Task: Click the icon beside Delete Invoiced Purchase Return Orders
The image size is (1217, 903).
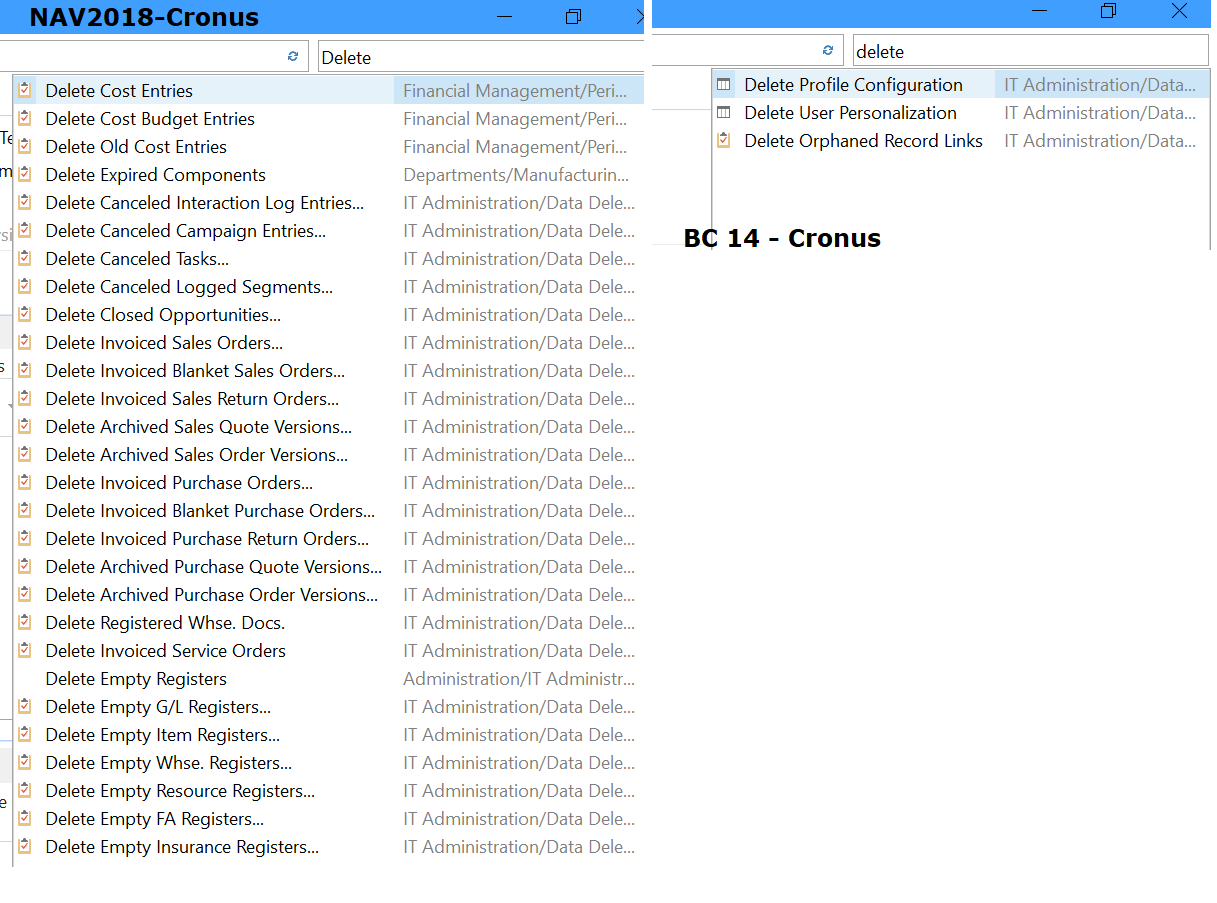Action: 25,538
